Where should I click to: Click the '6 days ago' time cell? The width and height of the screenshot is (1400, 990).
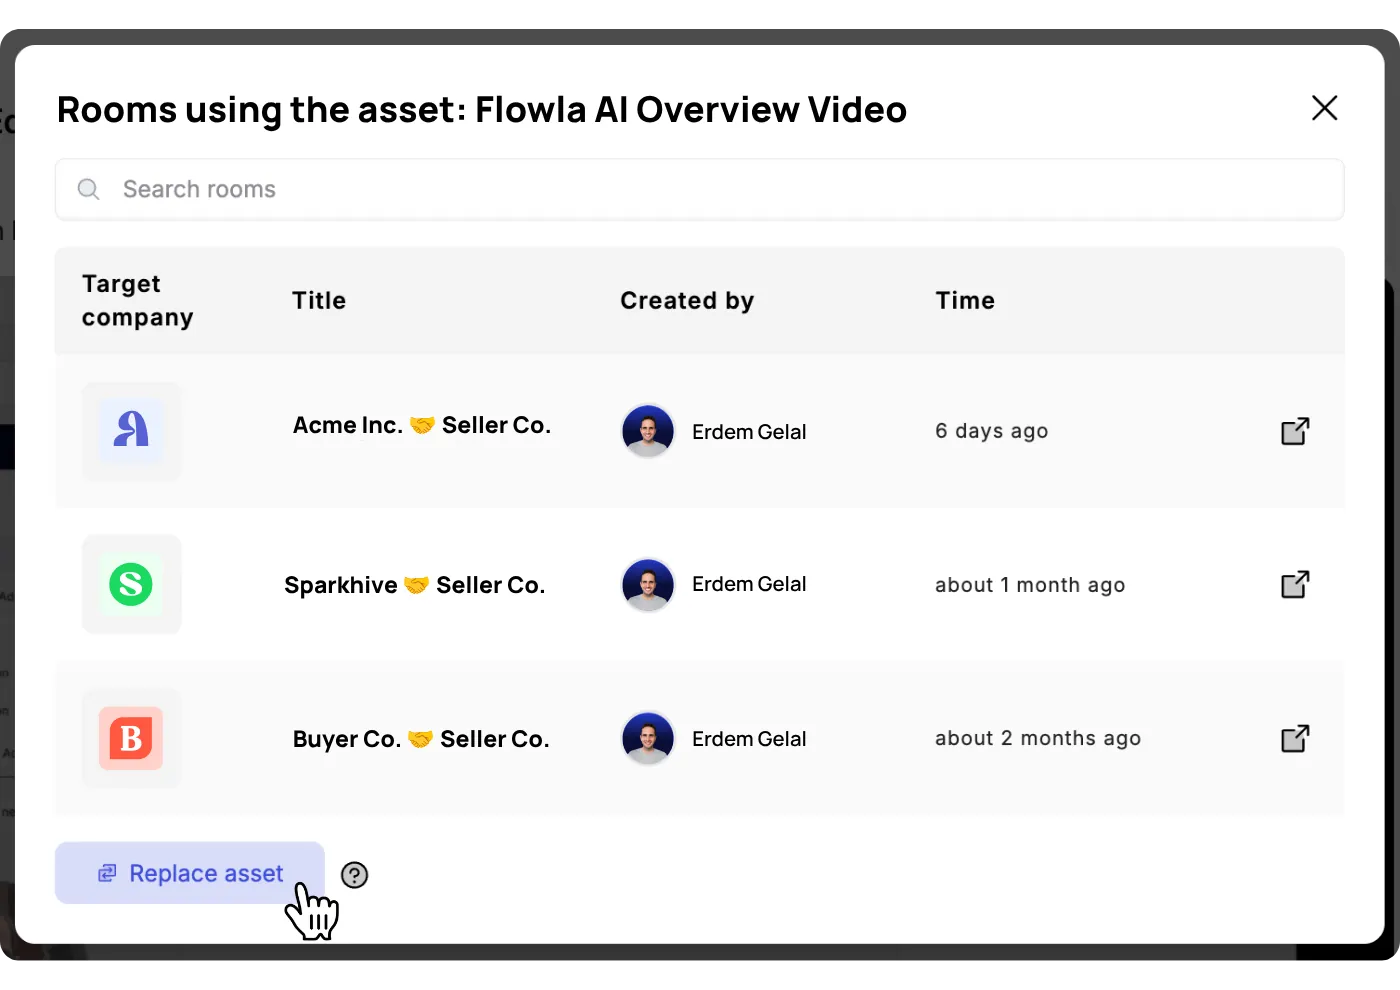coord(992,431)
